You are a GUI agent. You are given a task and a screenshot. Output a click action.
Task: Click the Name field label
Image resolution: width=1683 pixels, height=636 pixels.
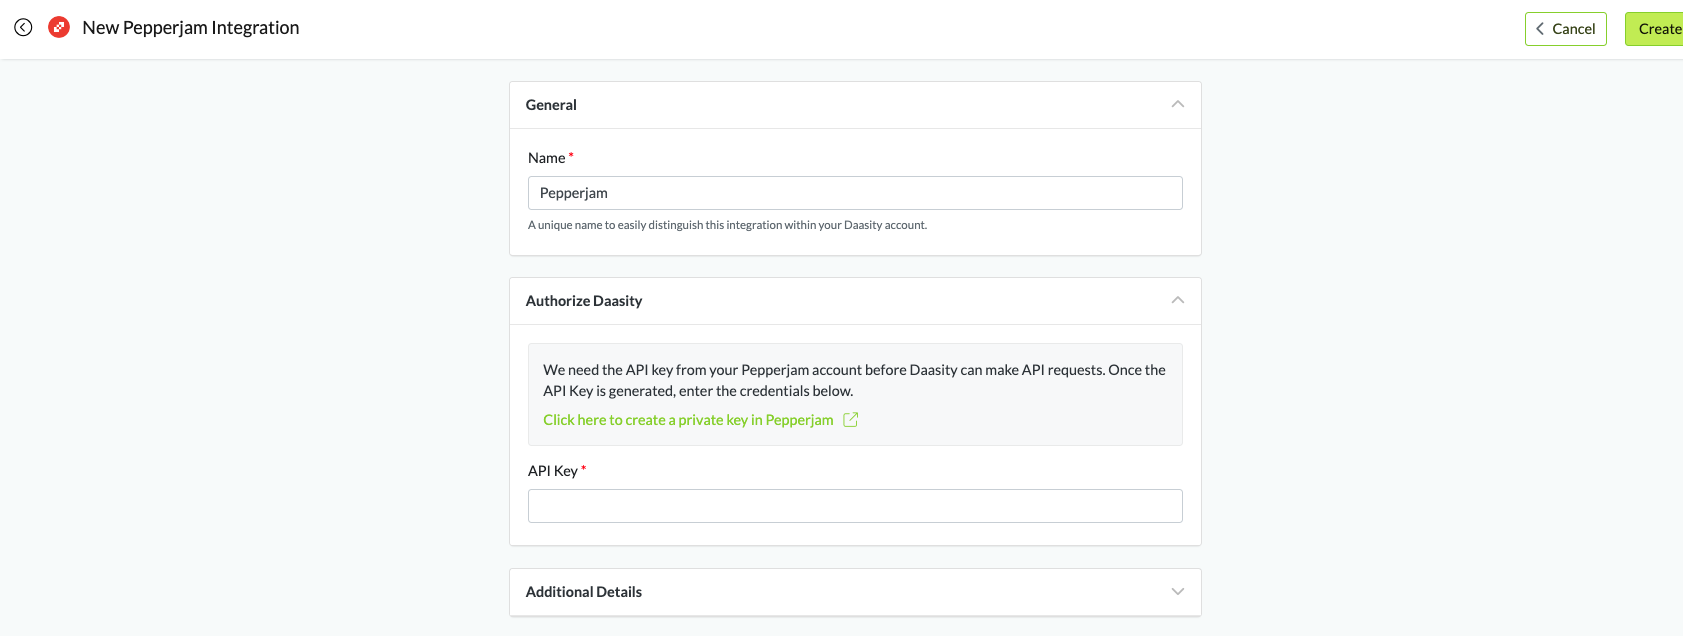coord(547,158)
